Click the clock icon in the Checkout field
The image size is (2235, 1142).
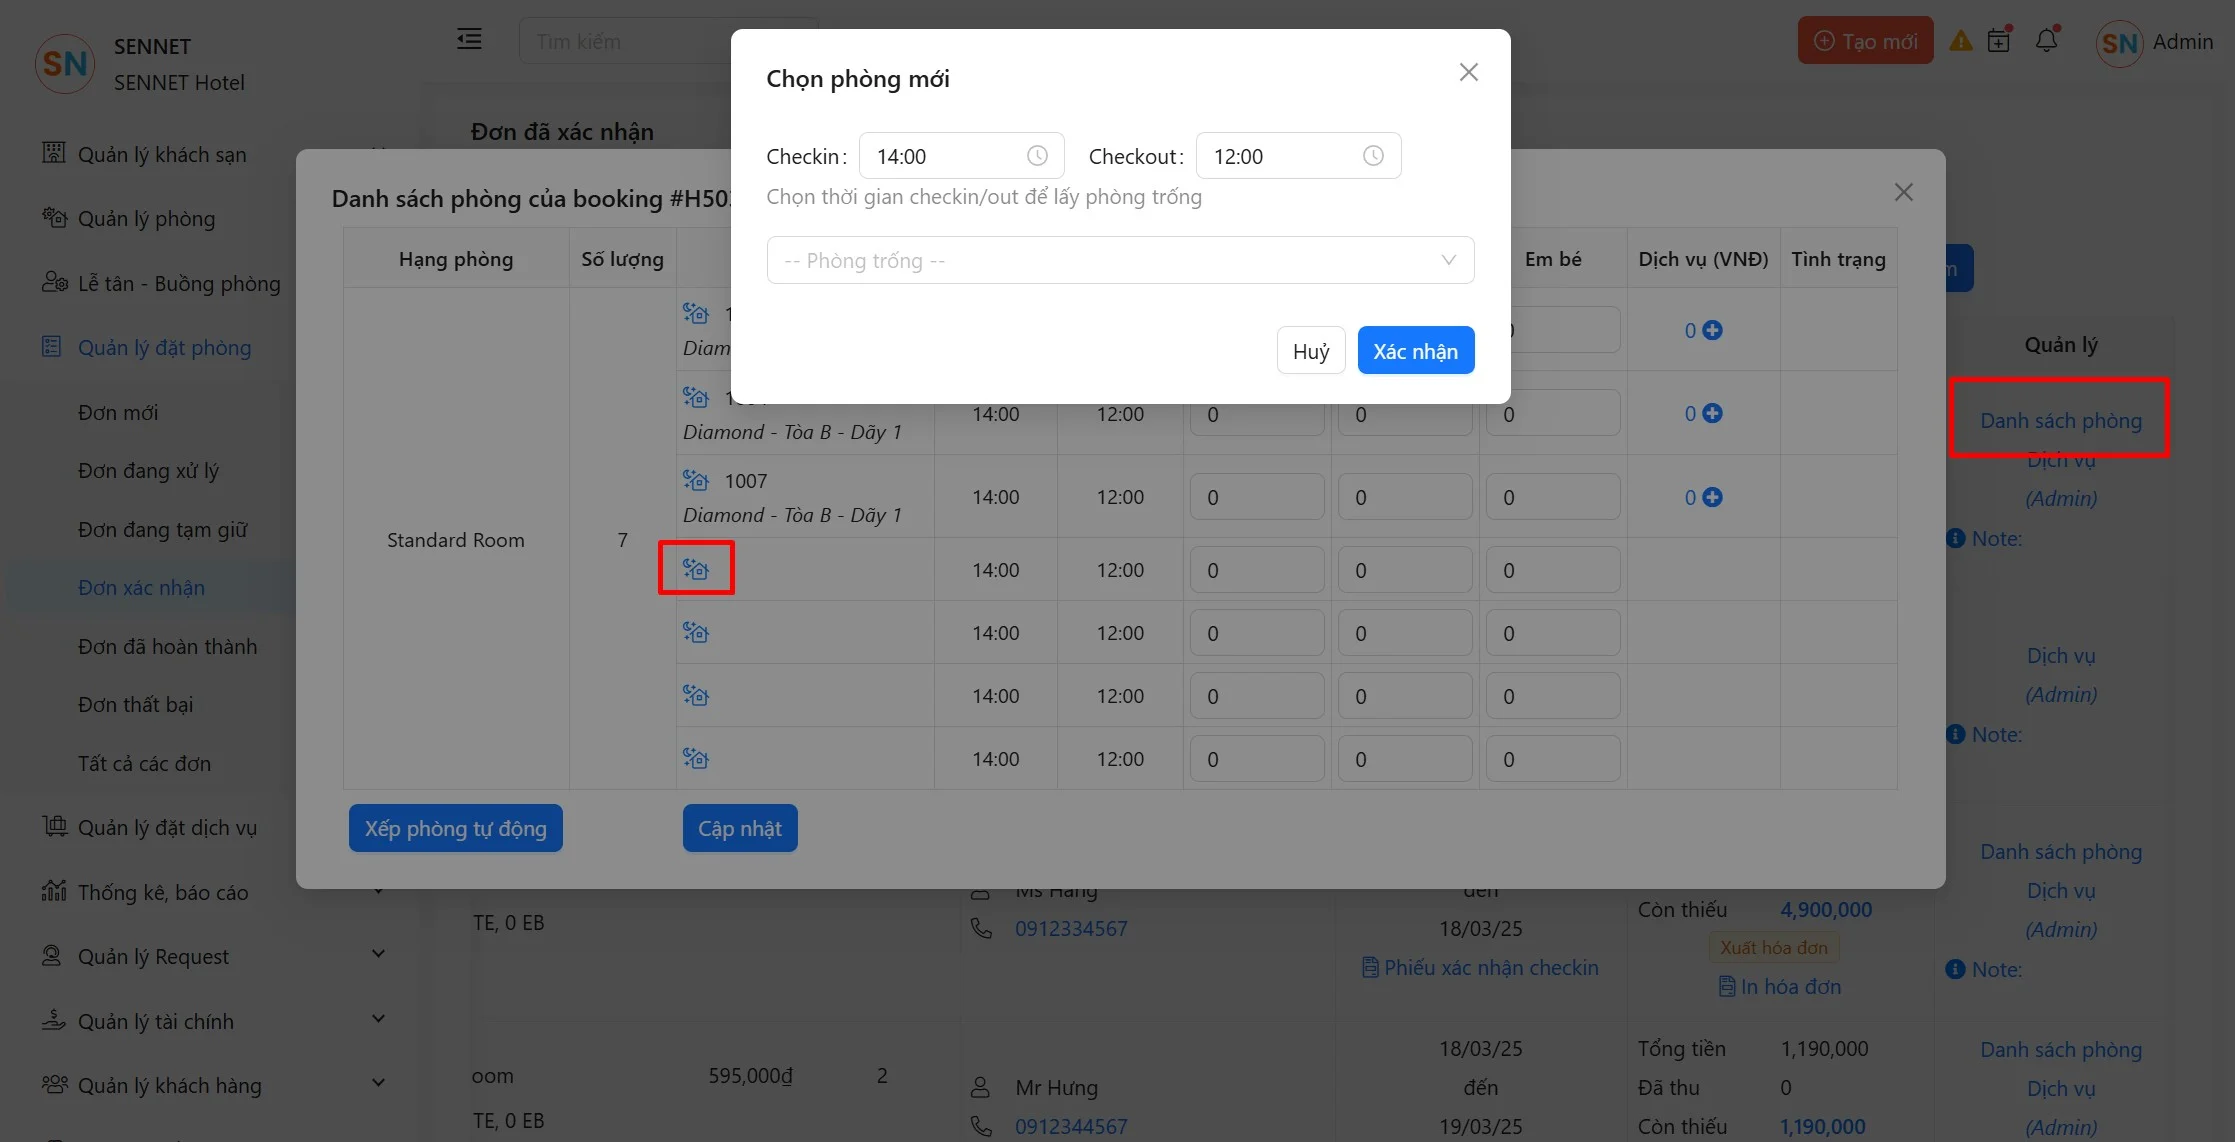pos(1373,156)
